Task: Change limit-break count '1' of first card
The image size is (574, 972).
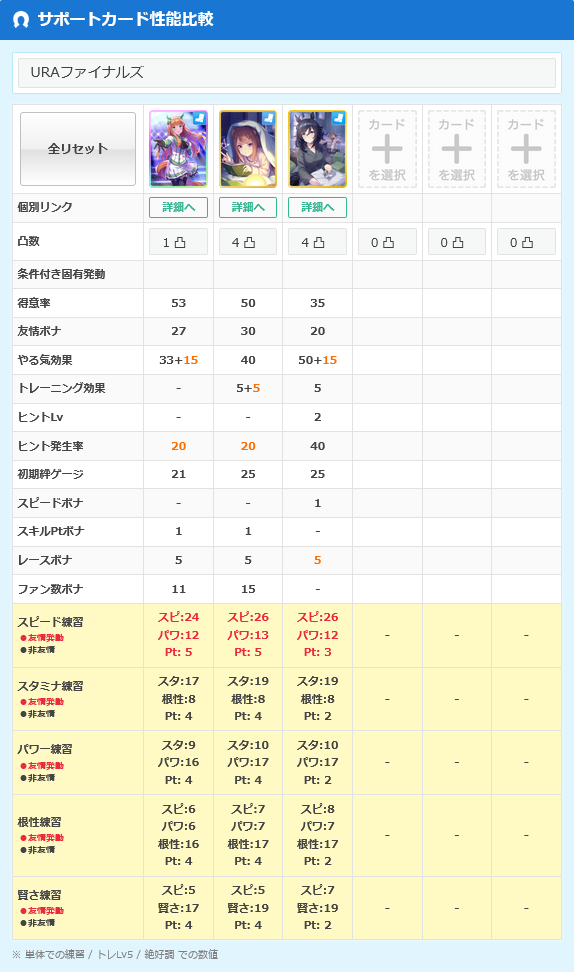Action: [179, 242]
